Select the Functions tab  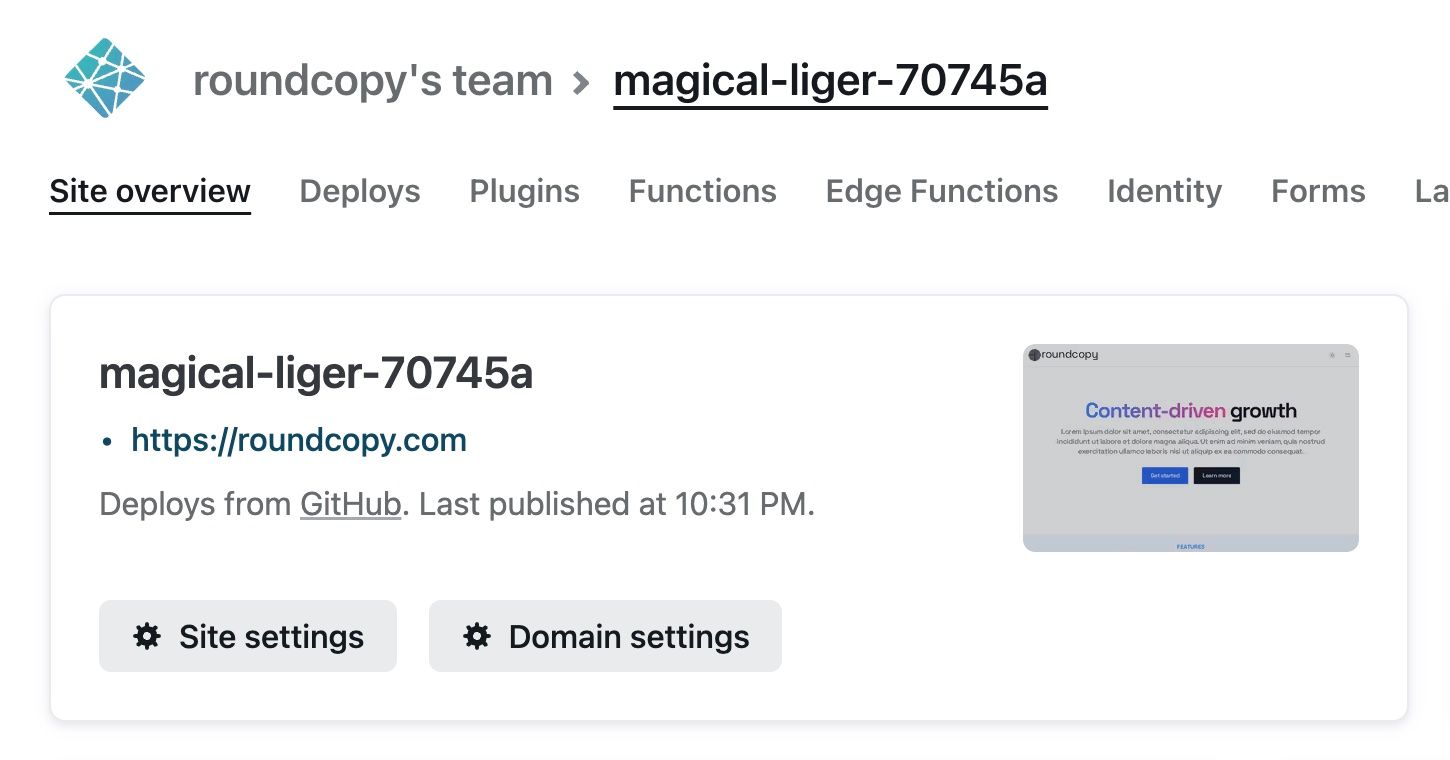(702, 191)
